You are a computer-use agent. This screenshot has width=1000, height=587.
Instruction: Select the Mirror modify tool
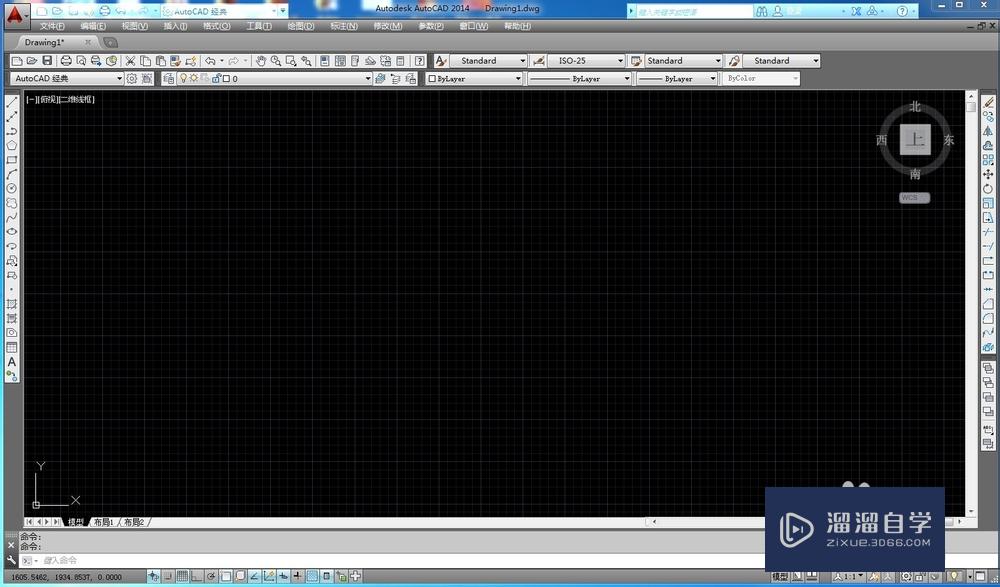[988, 131]
